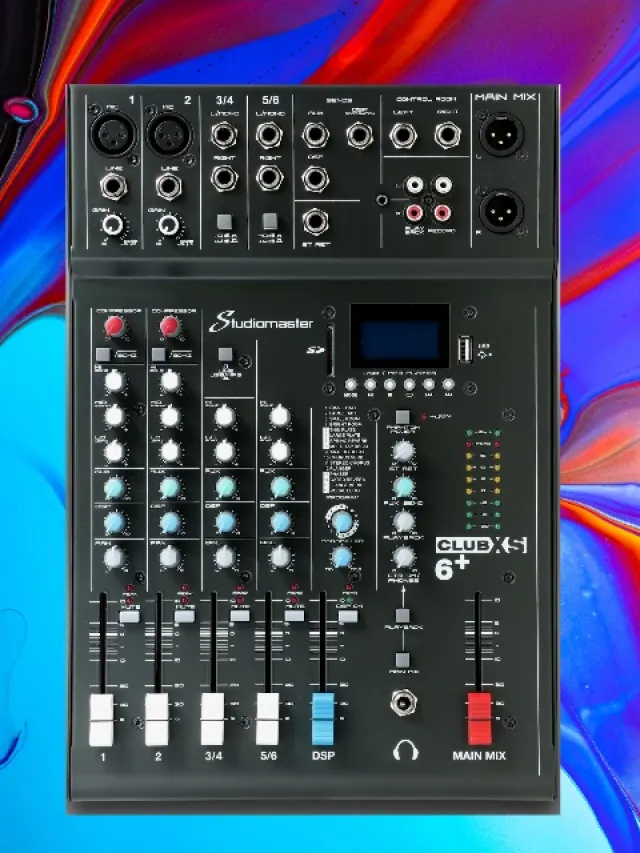
Task: Click the channel 2 gain knob
Action: click(x=170, y=224)
